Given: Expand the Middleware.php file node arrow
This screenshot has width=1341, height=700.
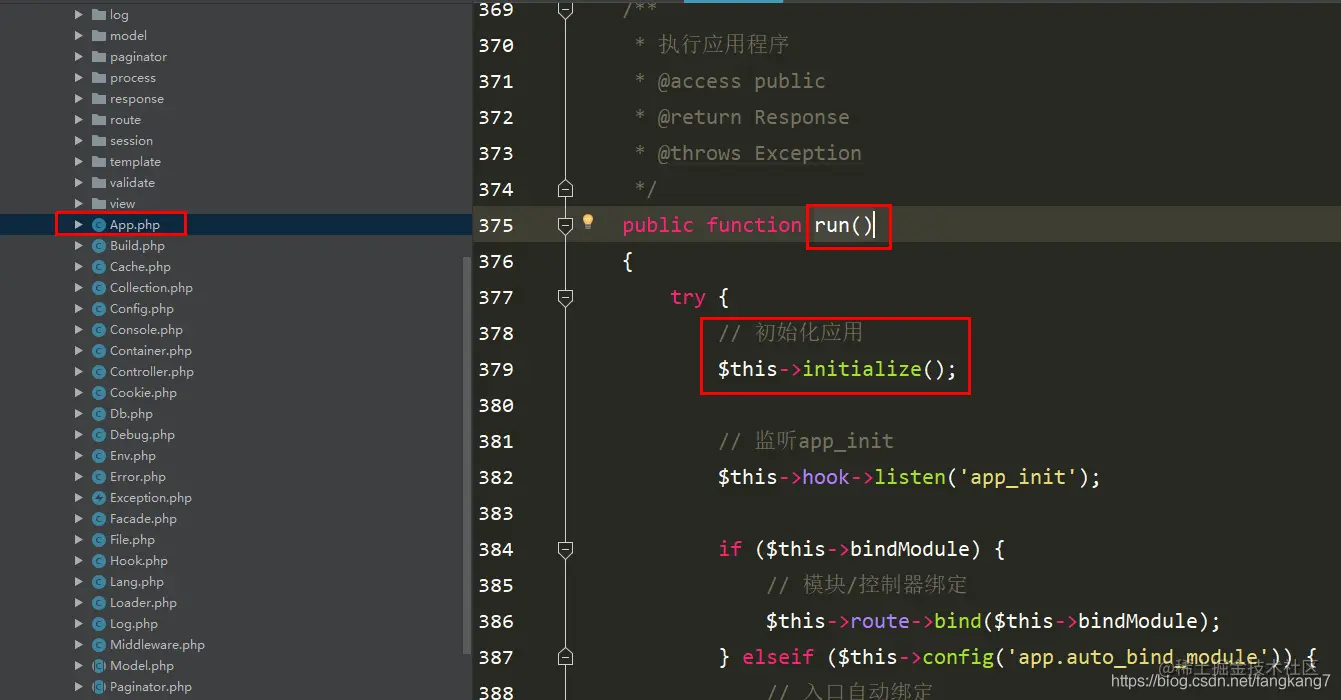Looking at the screenshot, I should coord(79,645).
